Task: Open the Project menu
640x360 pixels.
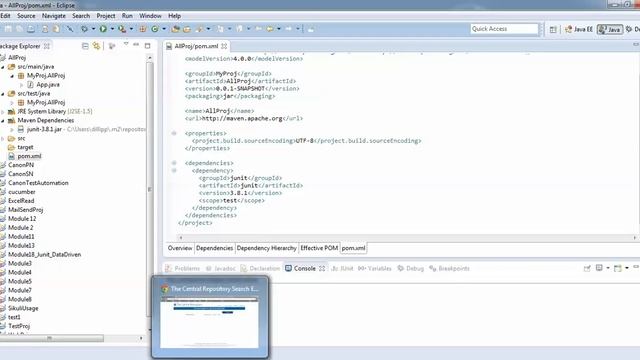Action: click(x=106, y=16)
